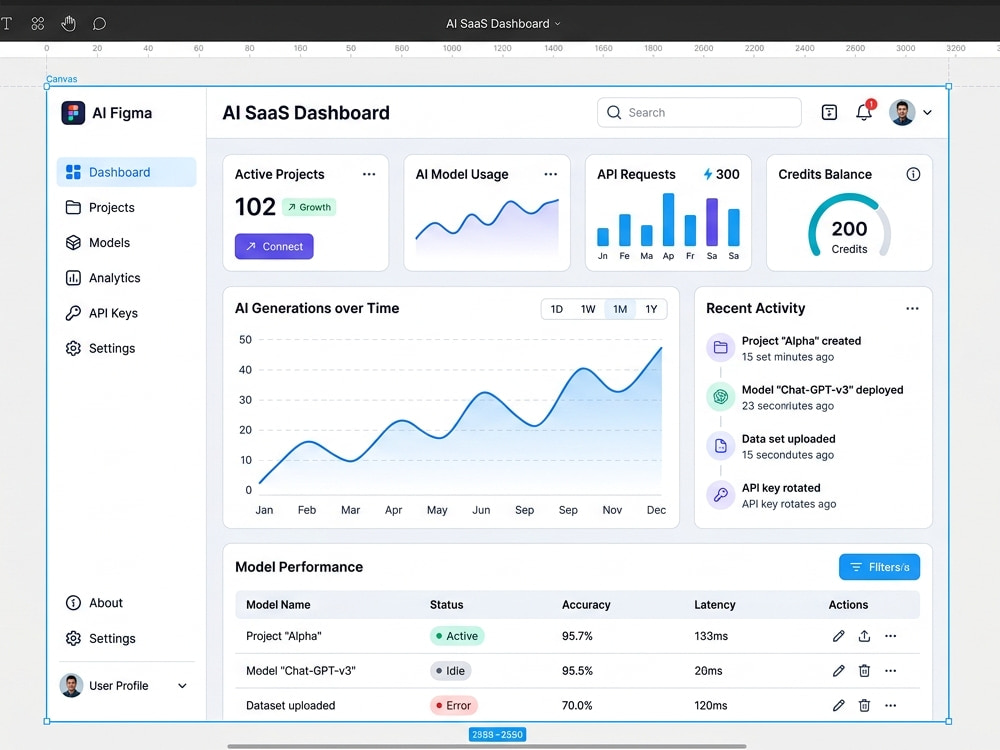This screenshot has width=1000, height=750.
Task: Open Recent Activity more options
Action: (x=912, y=309)
